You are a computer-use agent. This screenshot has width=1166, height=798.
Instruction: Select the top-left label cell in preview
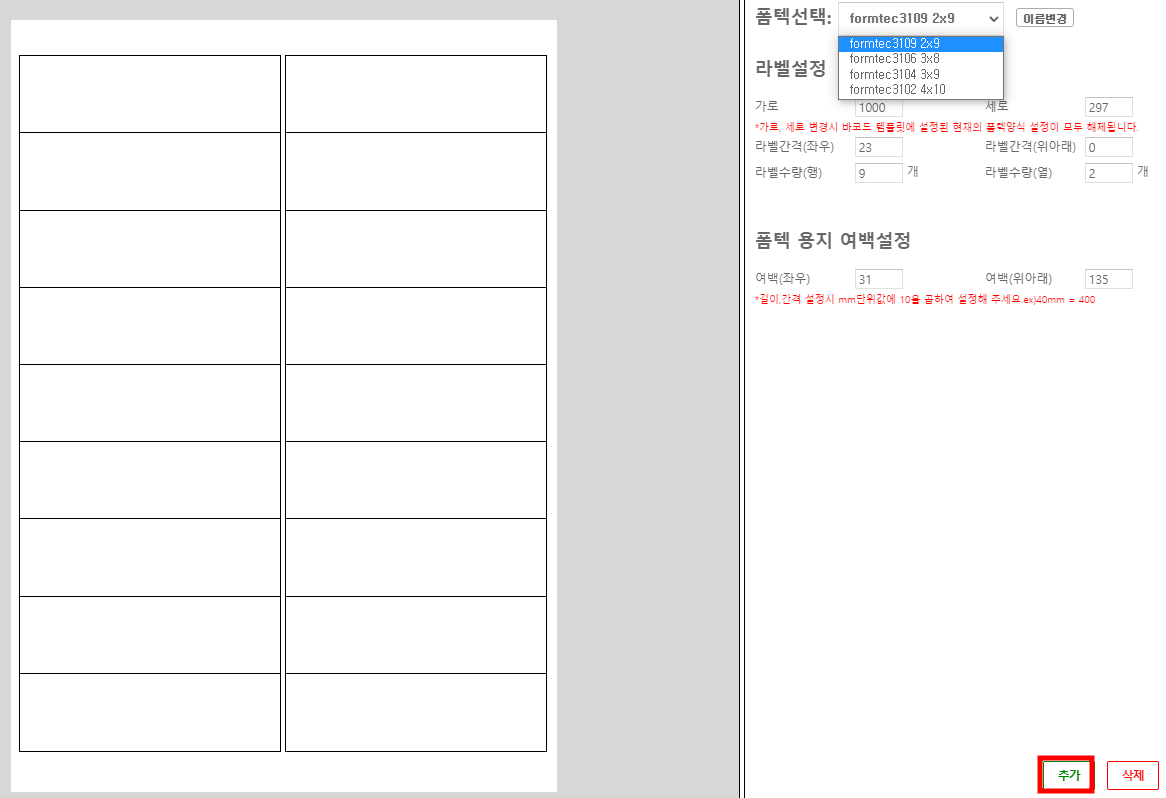[x=150, y=94]
